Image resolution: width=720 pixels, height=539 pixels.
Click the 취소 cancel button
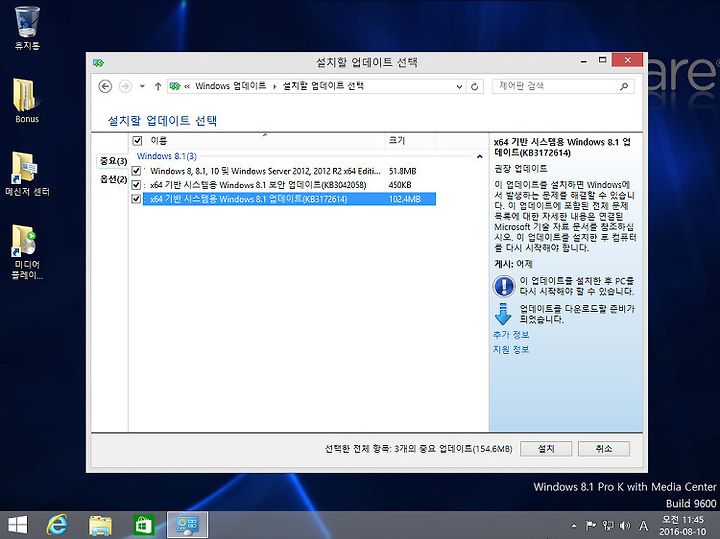click(604, 449)
